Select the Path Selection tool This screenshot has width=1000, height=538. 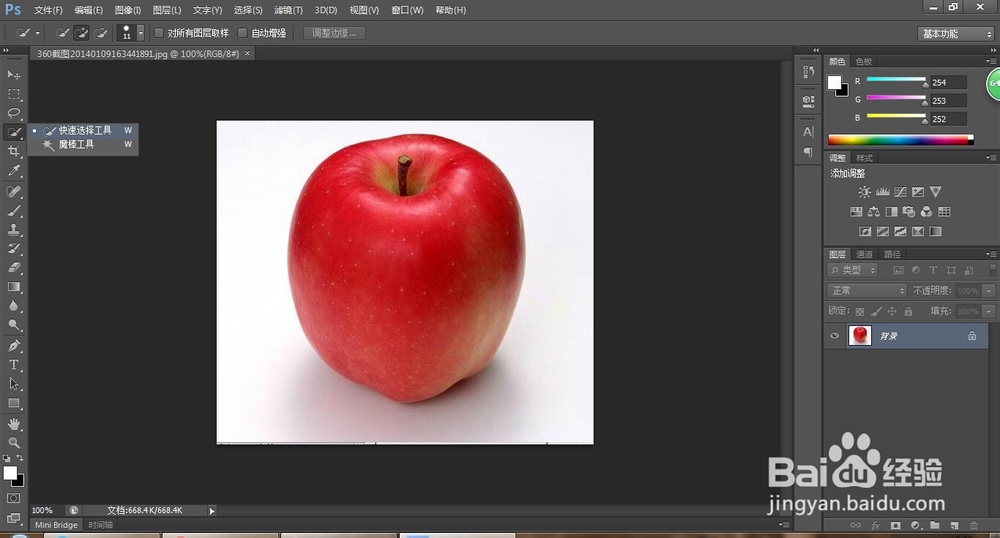tap(13, 384)
